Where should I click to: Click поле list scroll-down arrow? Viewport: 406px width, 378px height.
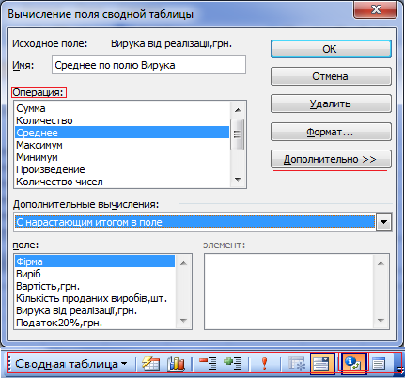point(183,321)
